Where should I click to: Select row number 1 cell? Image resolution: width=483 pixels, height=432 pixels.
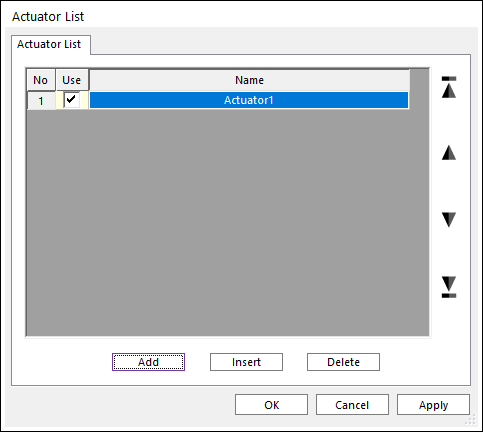click(41, 100)
